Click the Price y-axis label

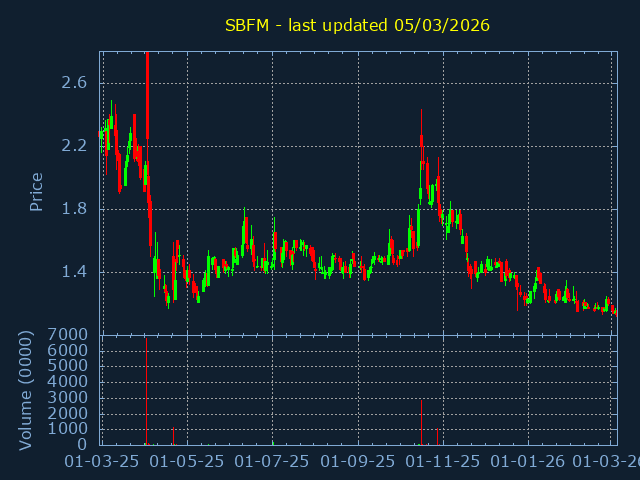pos(36,191)
